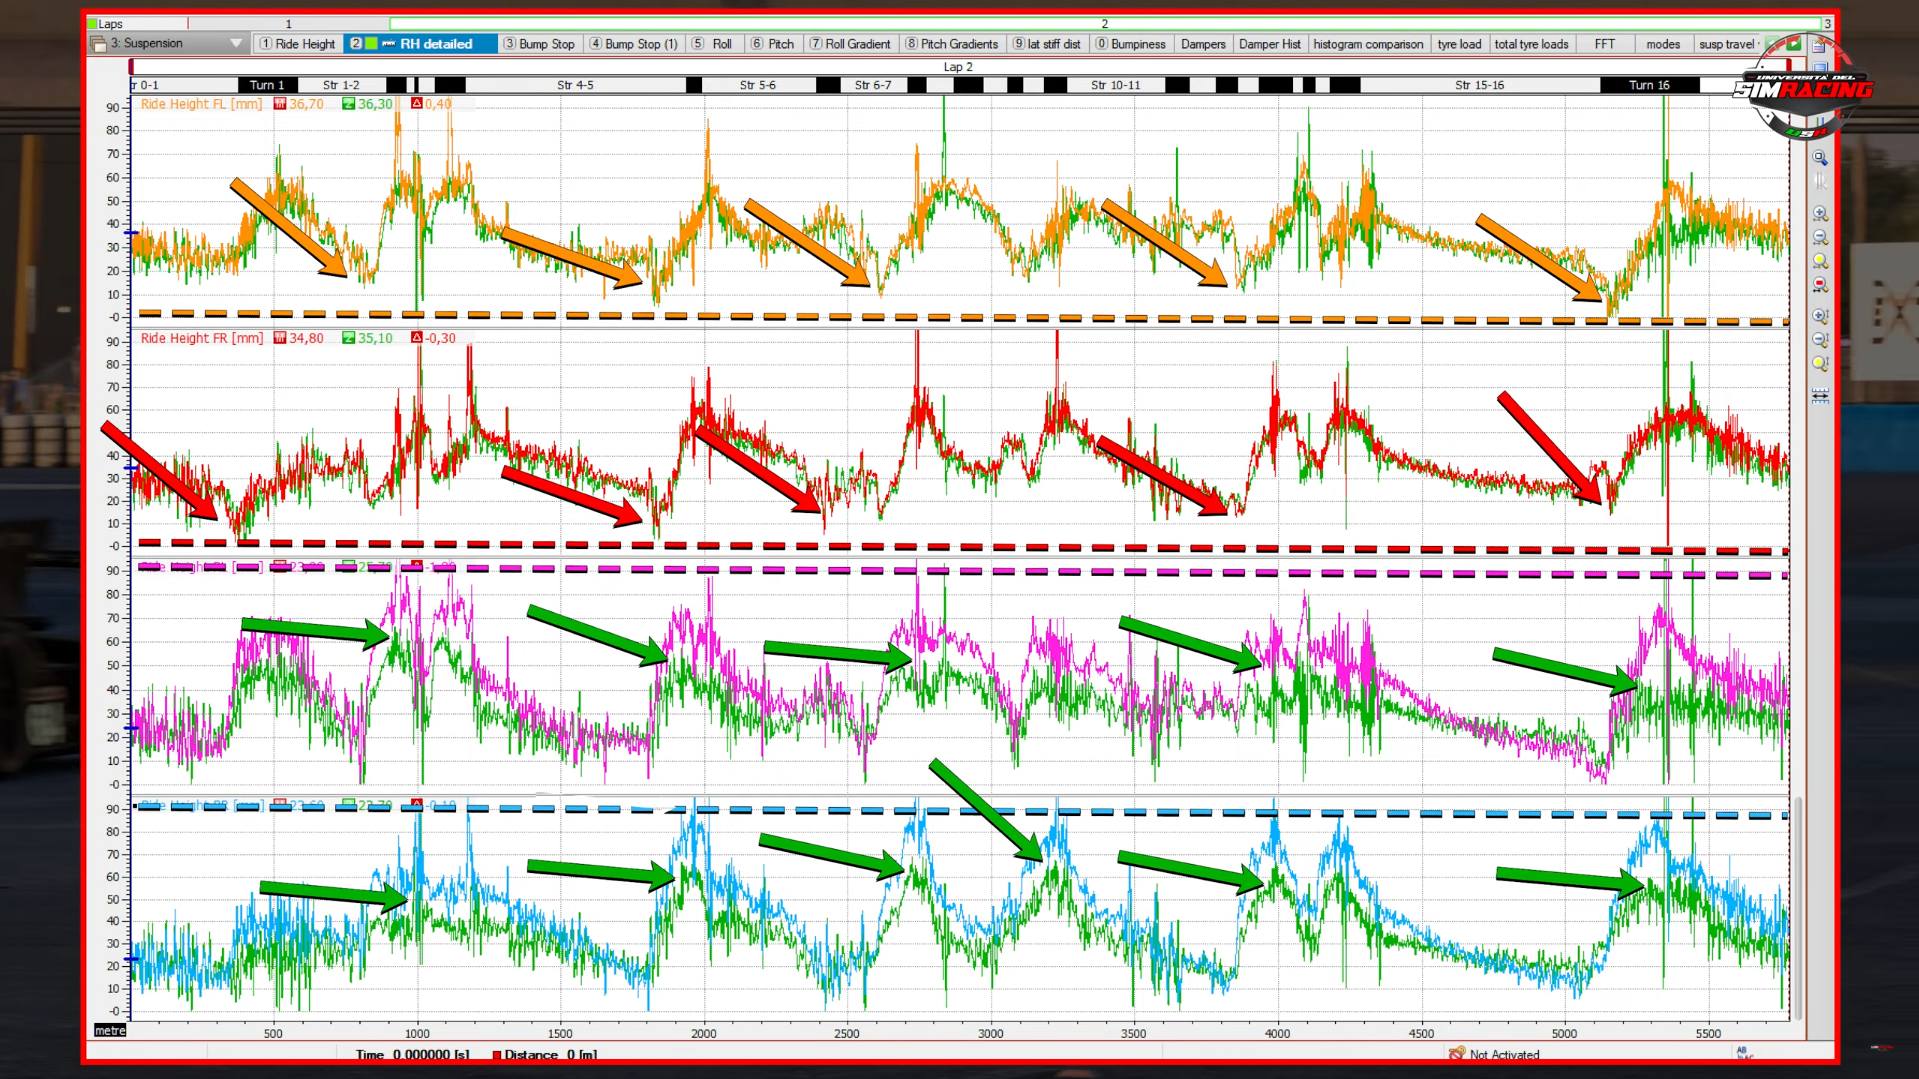Click the zoom window magnifier icon

click(1820, 159)
